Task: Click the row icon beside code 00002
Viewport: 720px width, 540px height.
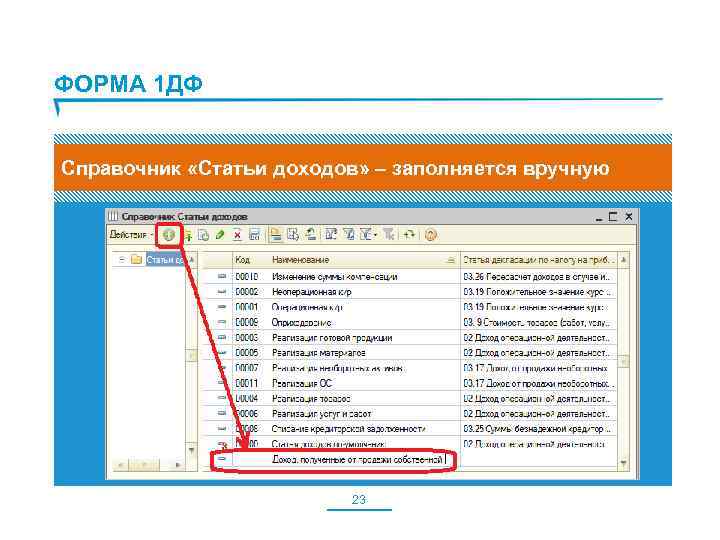Action: (222, 292)
